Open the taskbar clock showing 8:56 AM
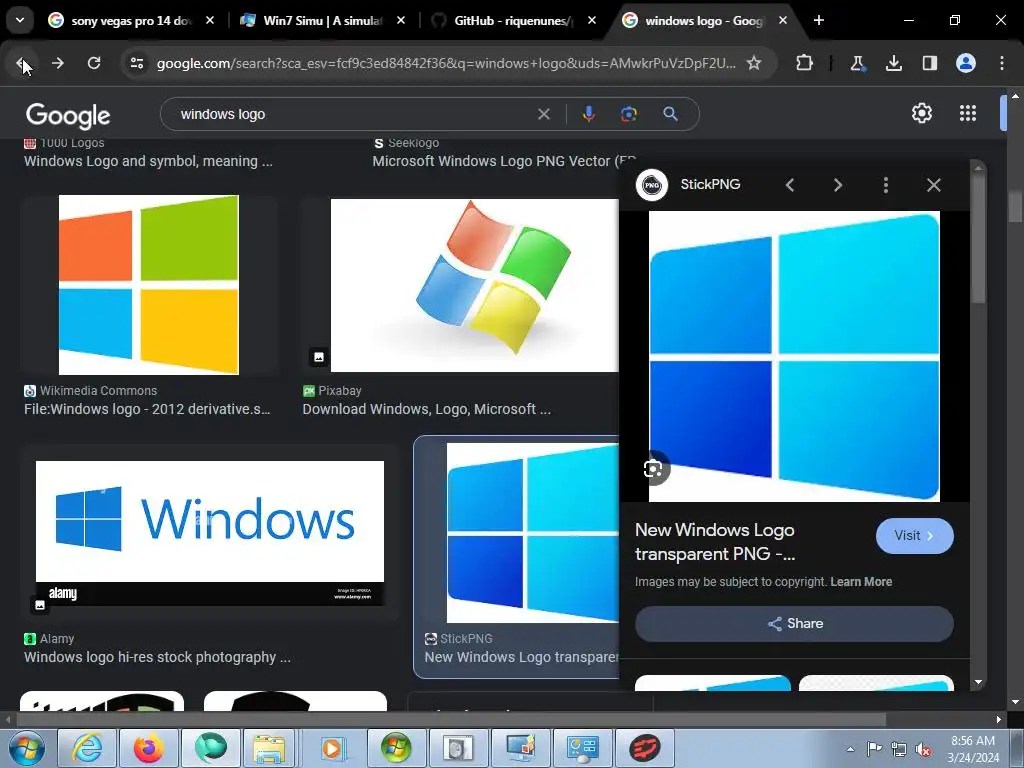Viewport: 1024px width, 768px height. point(973,749)
